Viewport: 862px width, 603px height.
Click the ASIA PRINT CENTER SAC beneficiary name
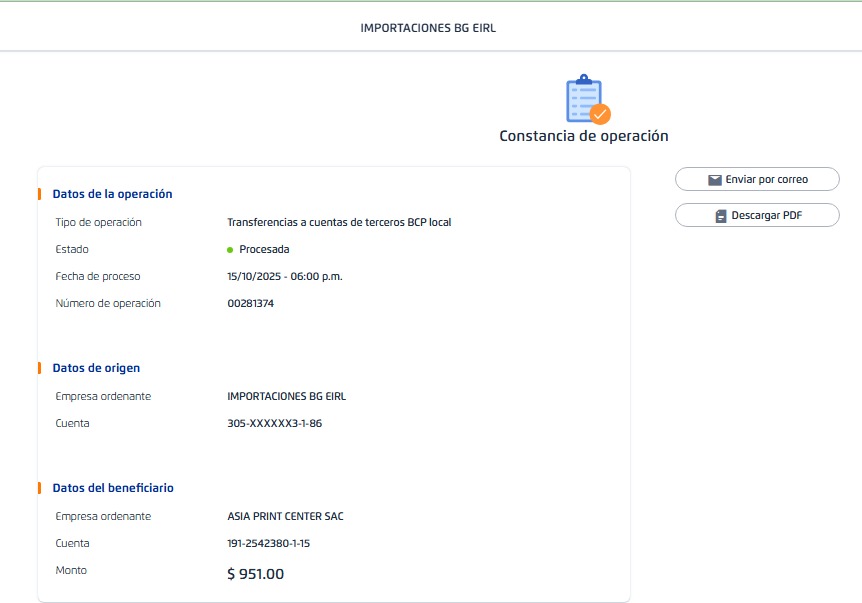point(286,516)
